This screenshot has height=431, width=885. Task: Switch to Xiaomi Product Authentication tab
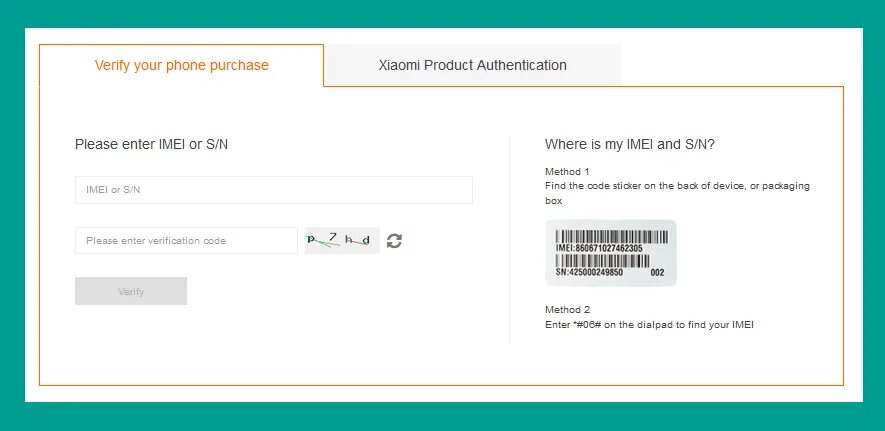tap(472, 65)
